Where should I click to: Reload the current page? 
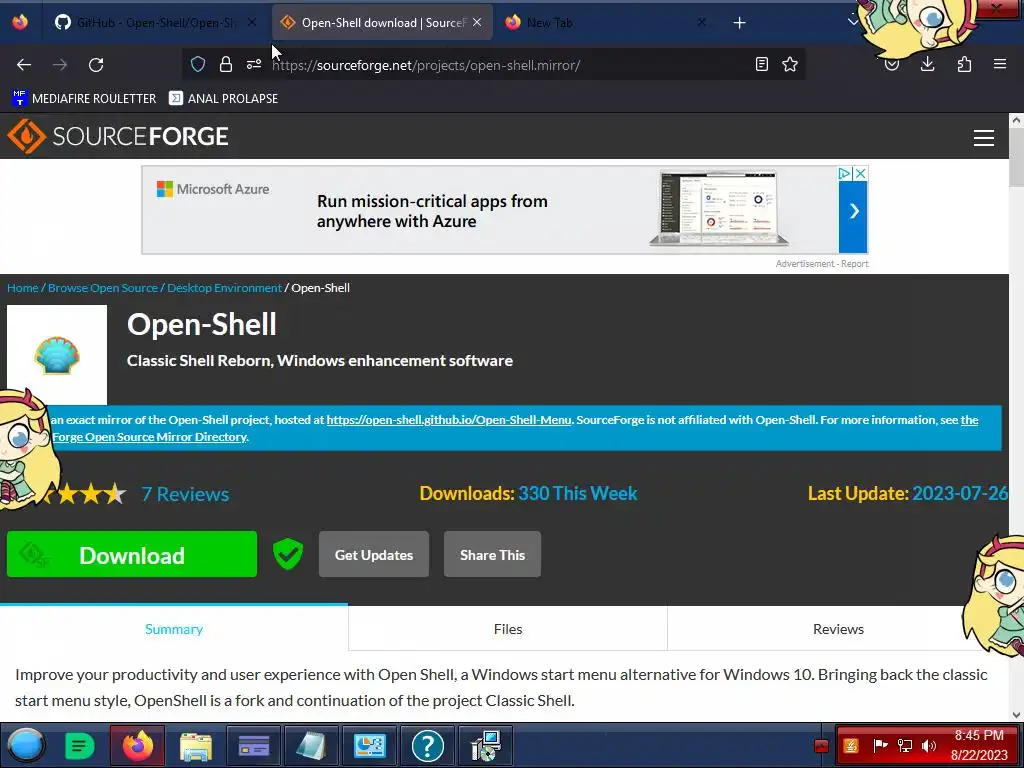tap(96, 65)
